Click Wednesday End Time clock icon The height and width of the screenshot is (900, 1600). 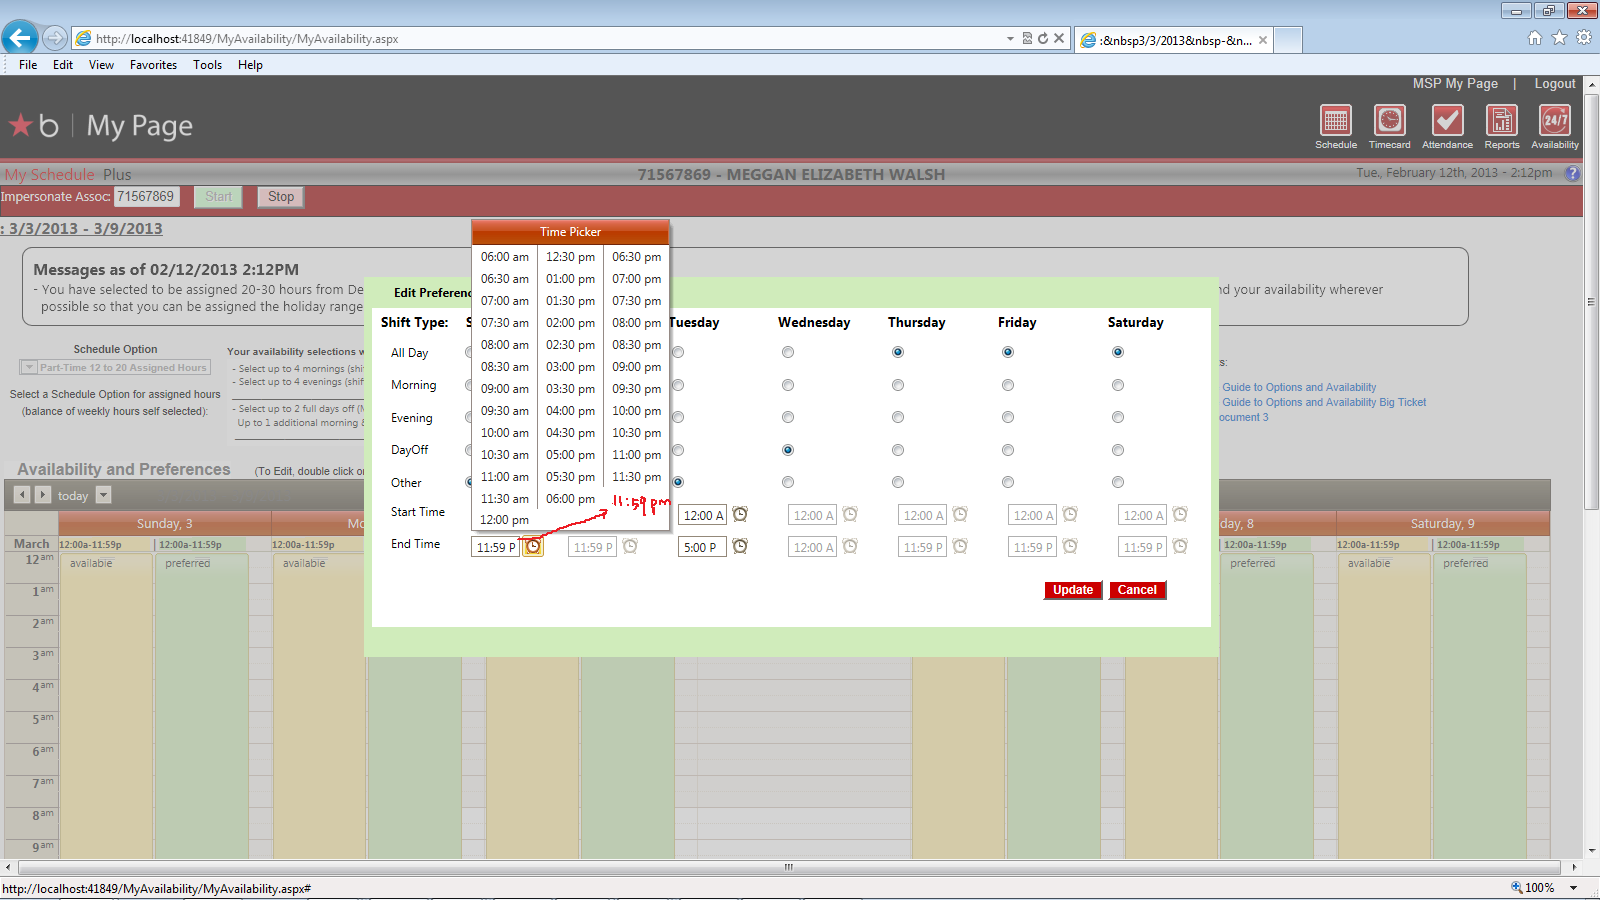pyautogui.click(x=850, y=546)
